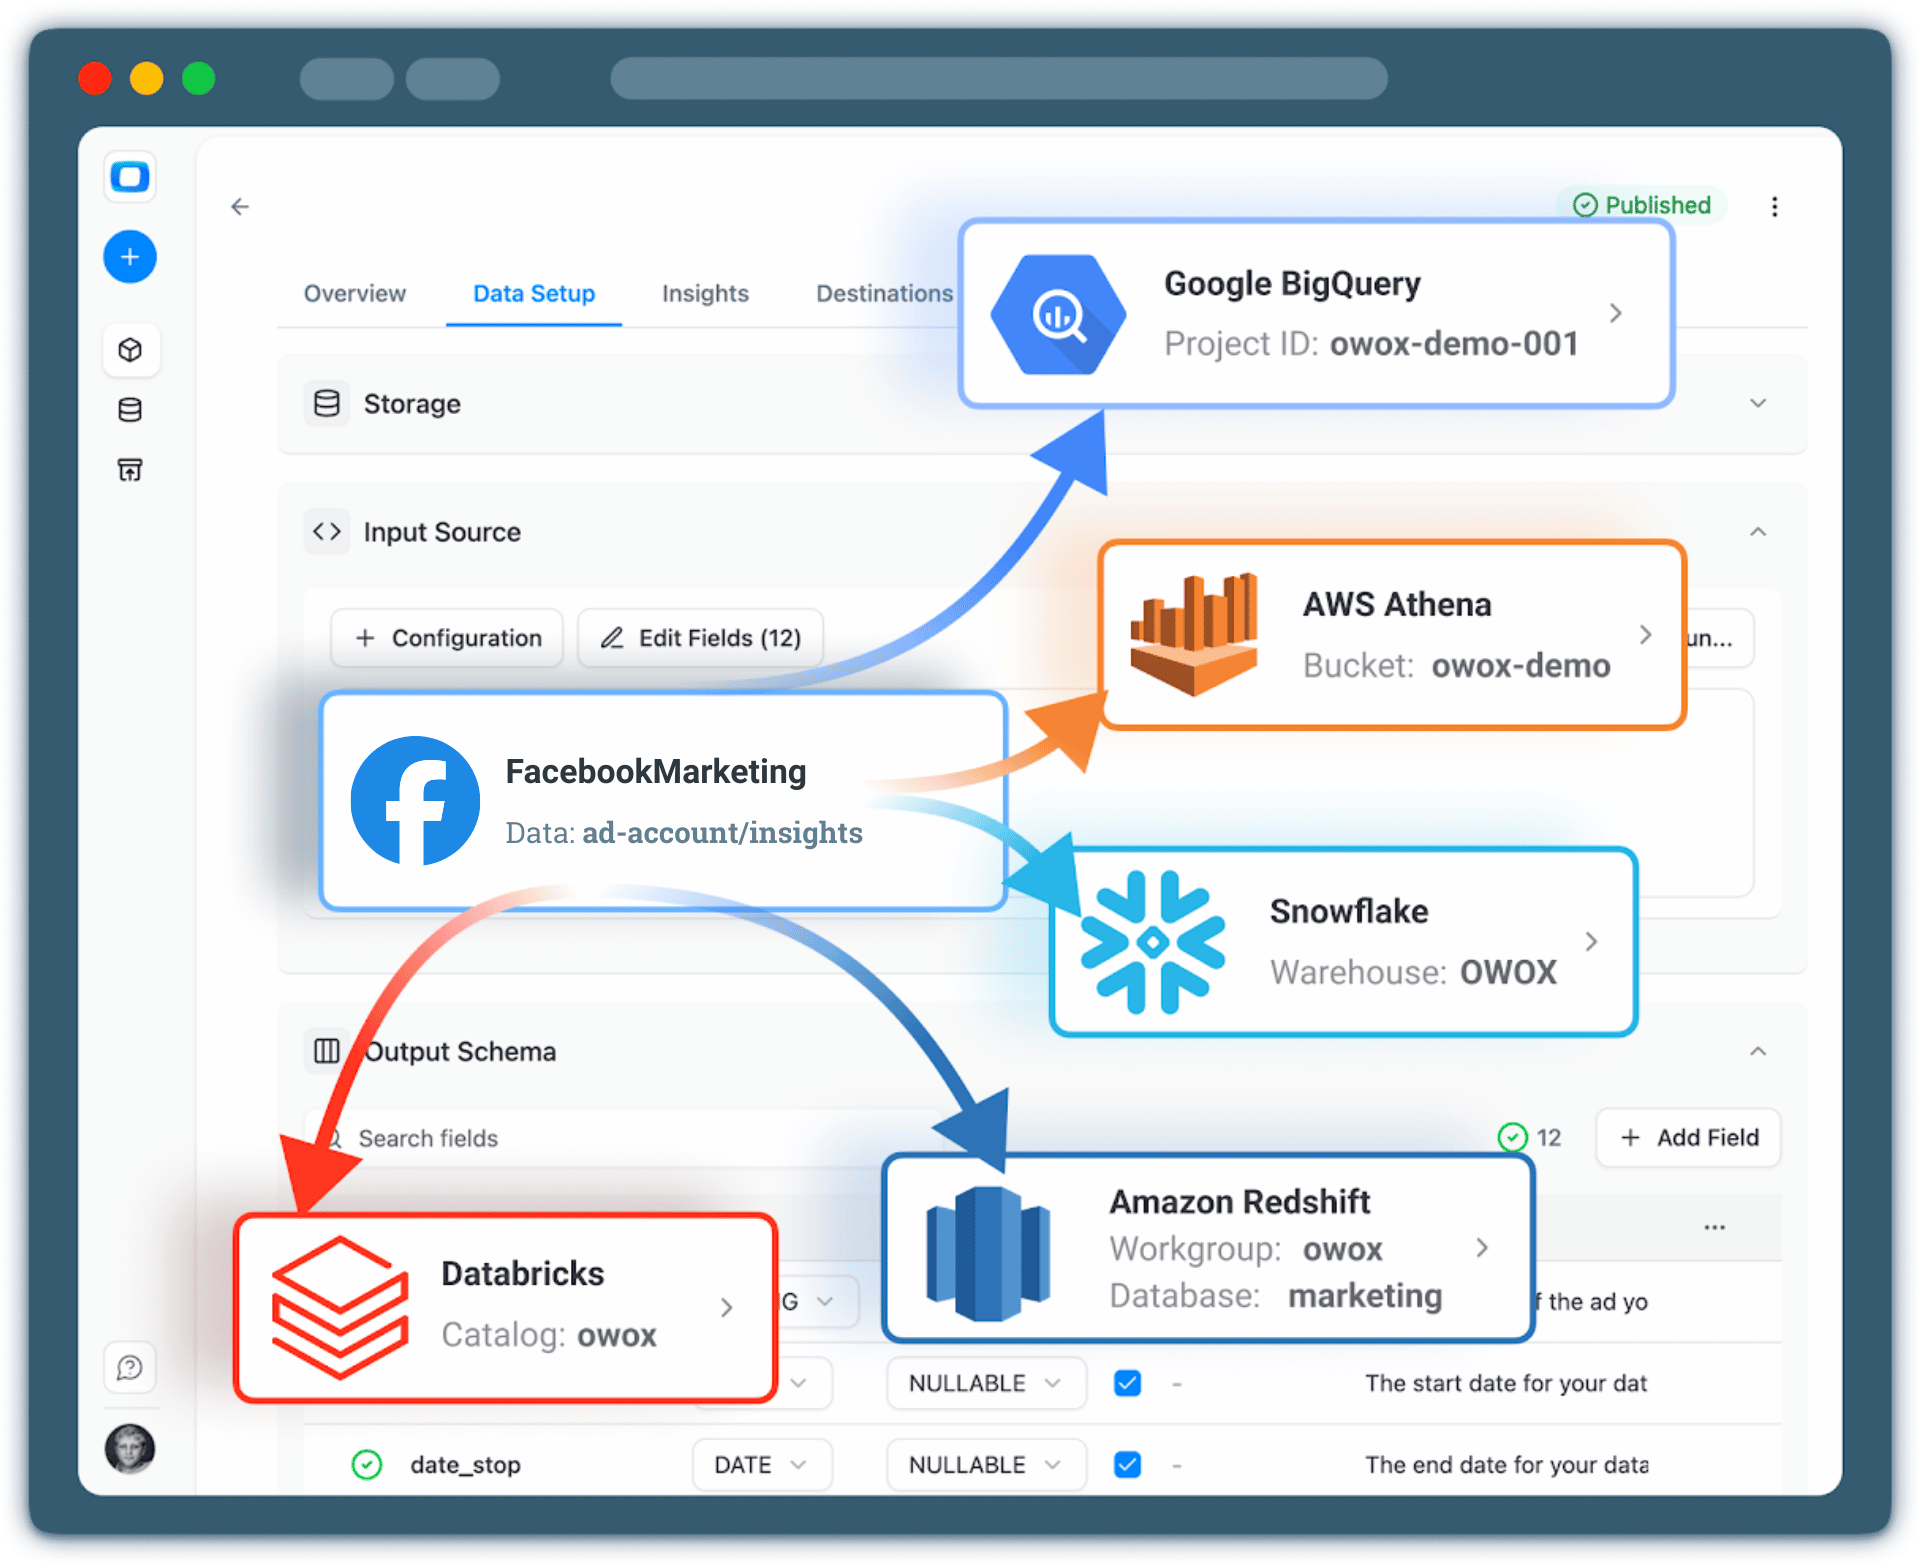Uncheck the date_stop row checkbox
The height and width of the screenshot is (1566, 1920).
coord(1126,1464)
